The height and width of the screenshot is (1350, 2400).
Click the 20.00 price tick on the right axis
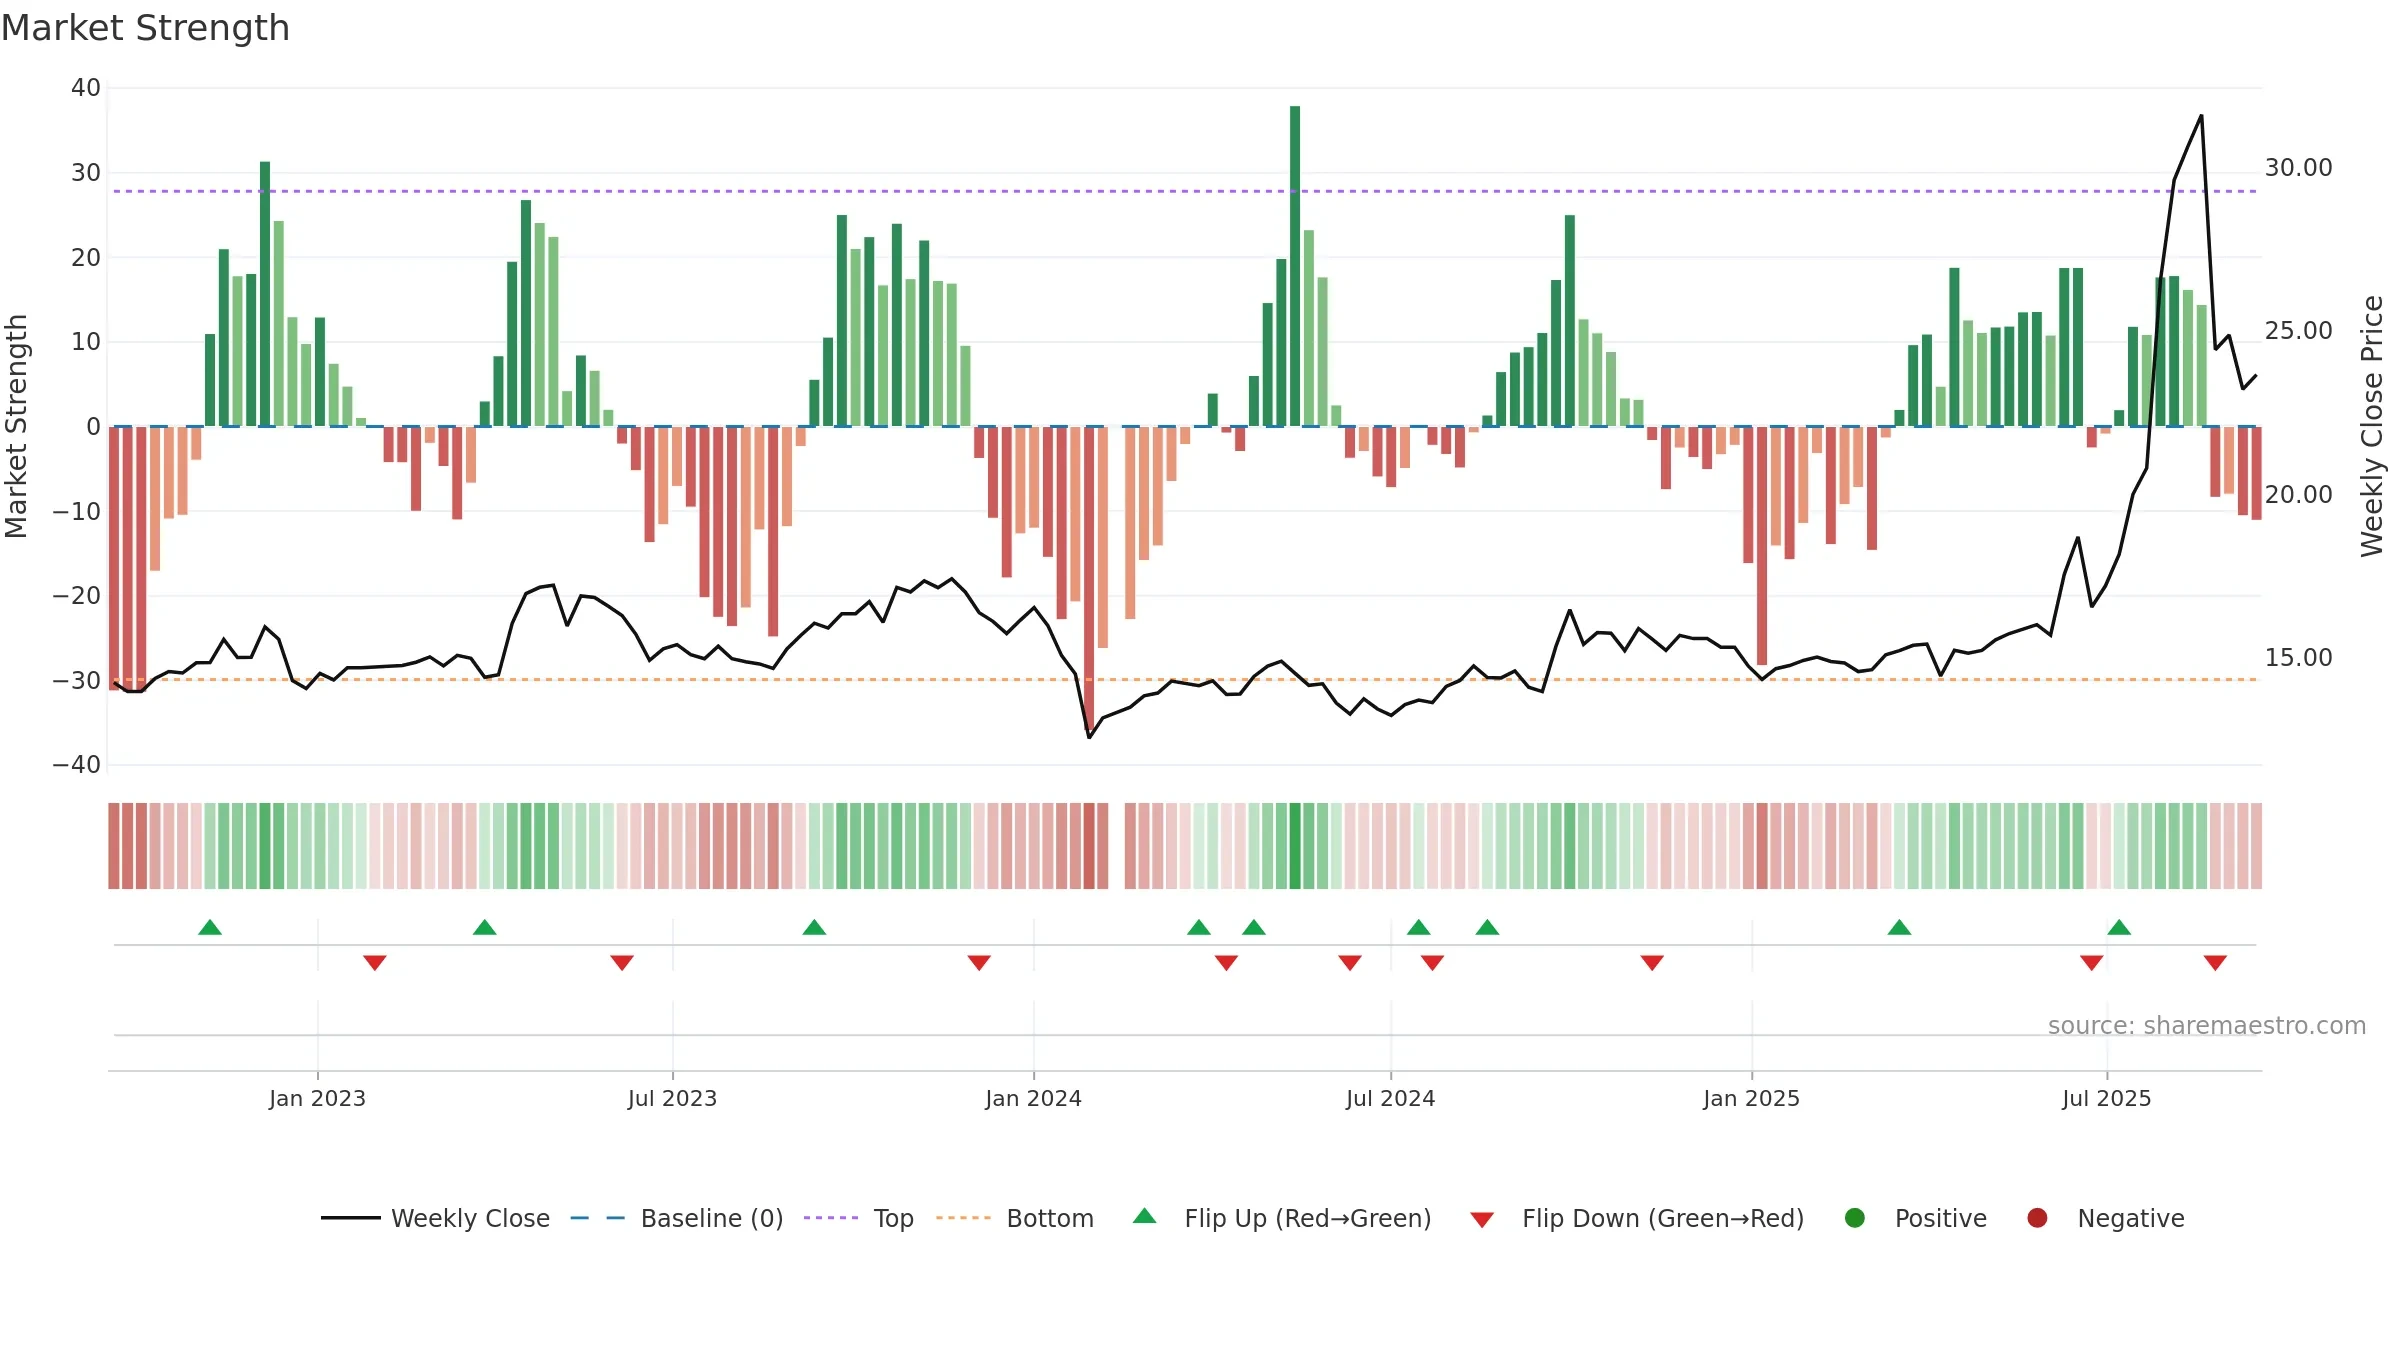coord(2298,495)
